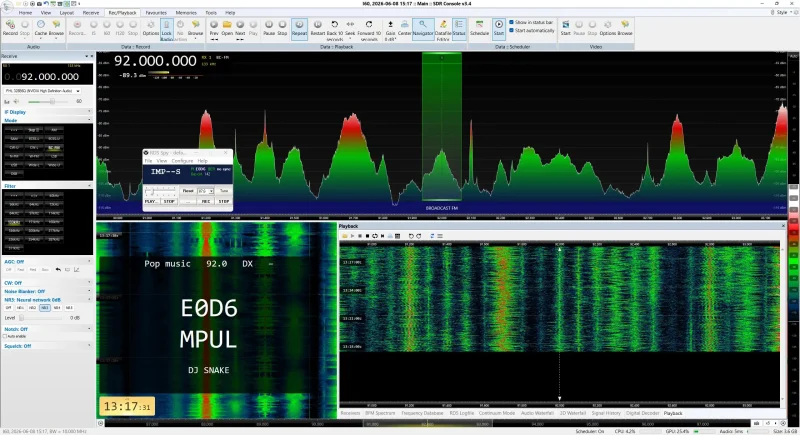Expand the Noise Blanker: Off section

[x=89, y=291]
